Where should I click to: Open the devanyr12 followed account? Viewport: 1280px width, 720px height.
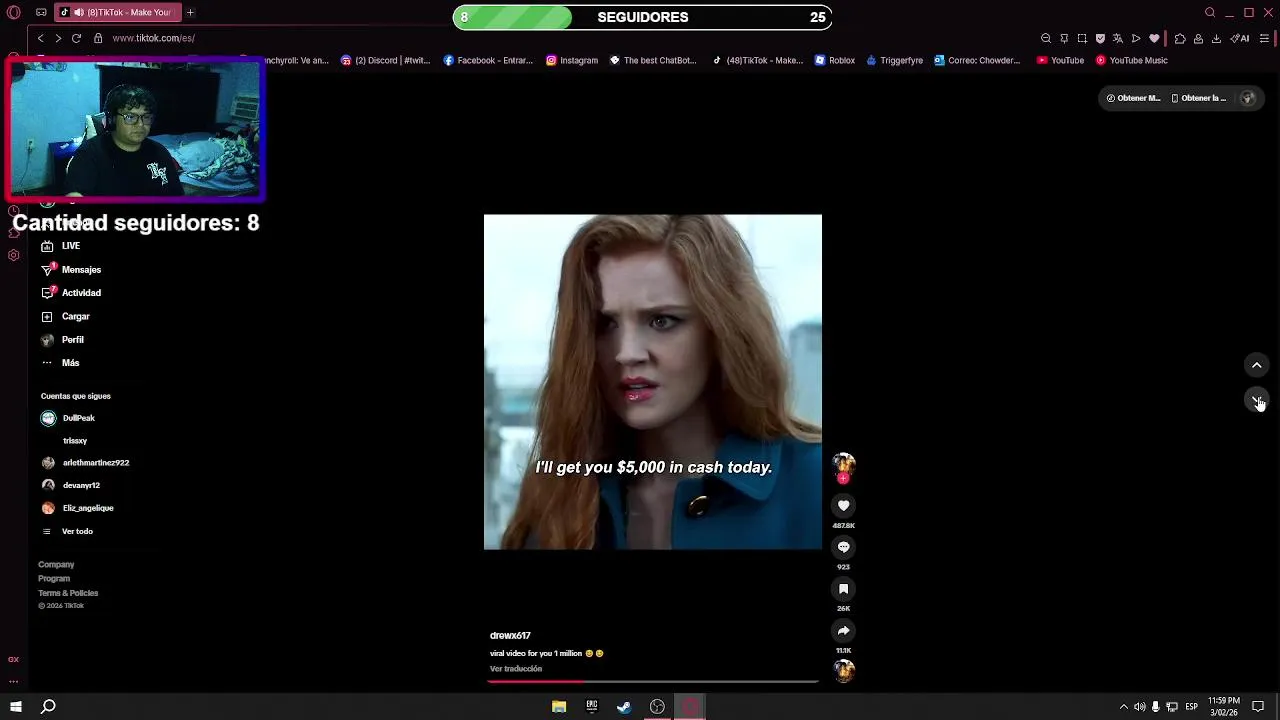point(70,486)
